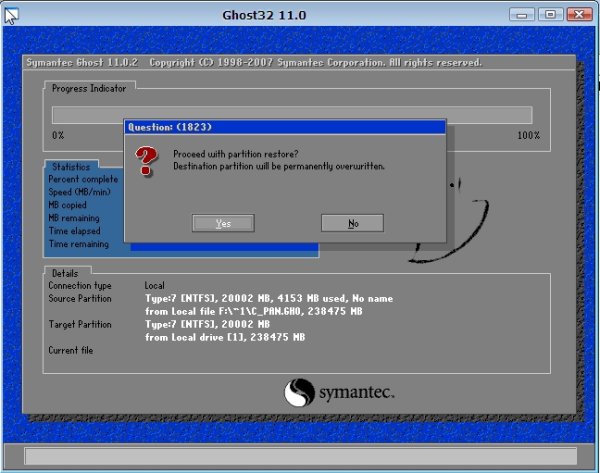The height and width of the screenshot is (473, 600).
Task: Click the Progress Indicator group label
Action: (90, 88)
